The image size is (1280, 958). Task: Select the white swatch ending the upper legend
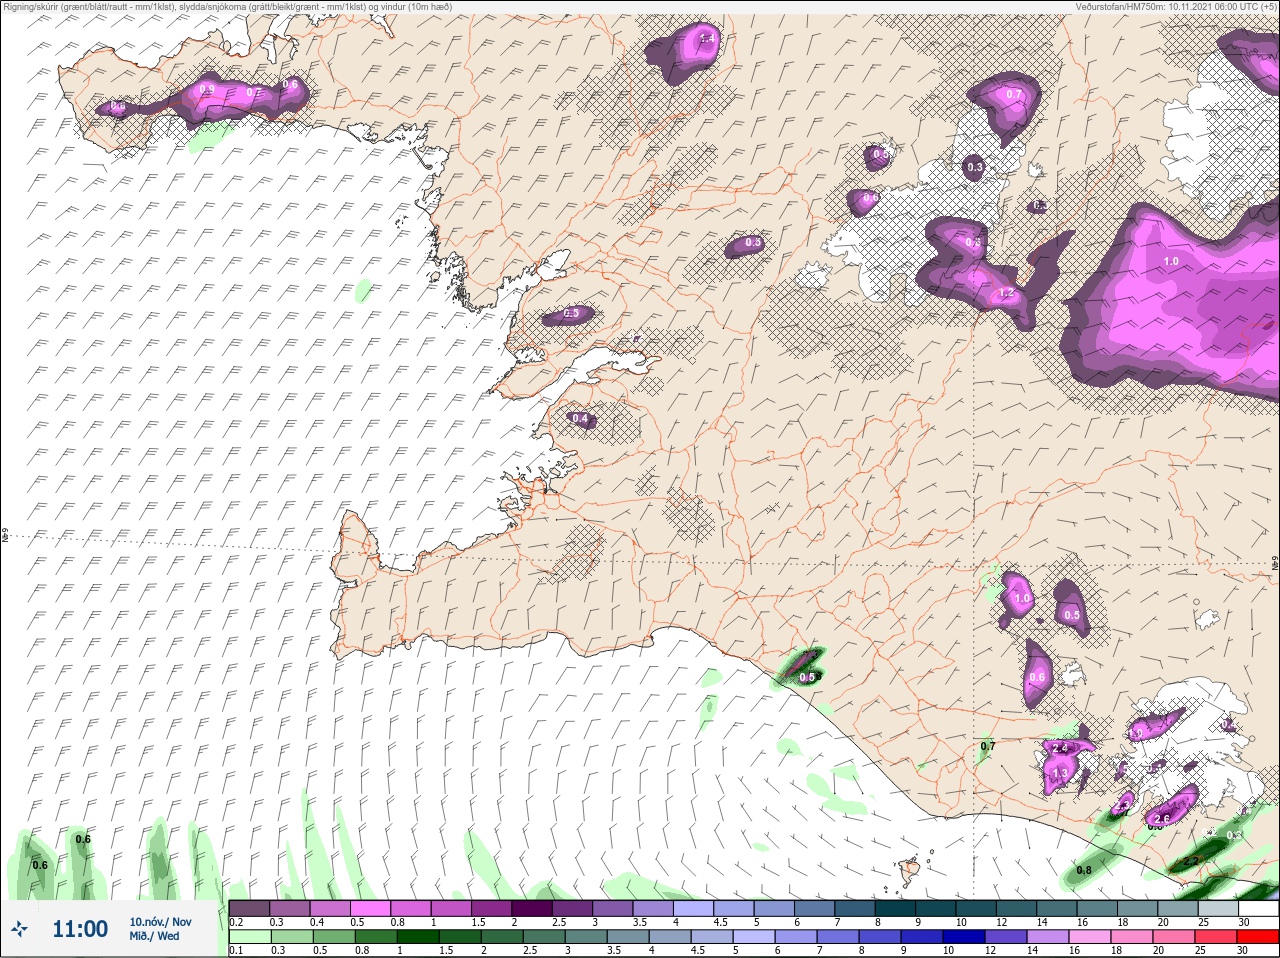(x=1257, y=909)
